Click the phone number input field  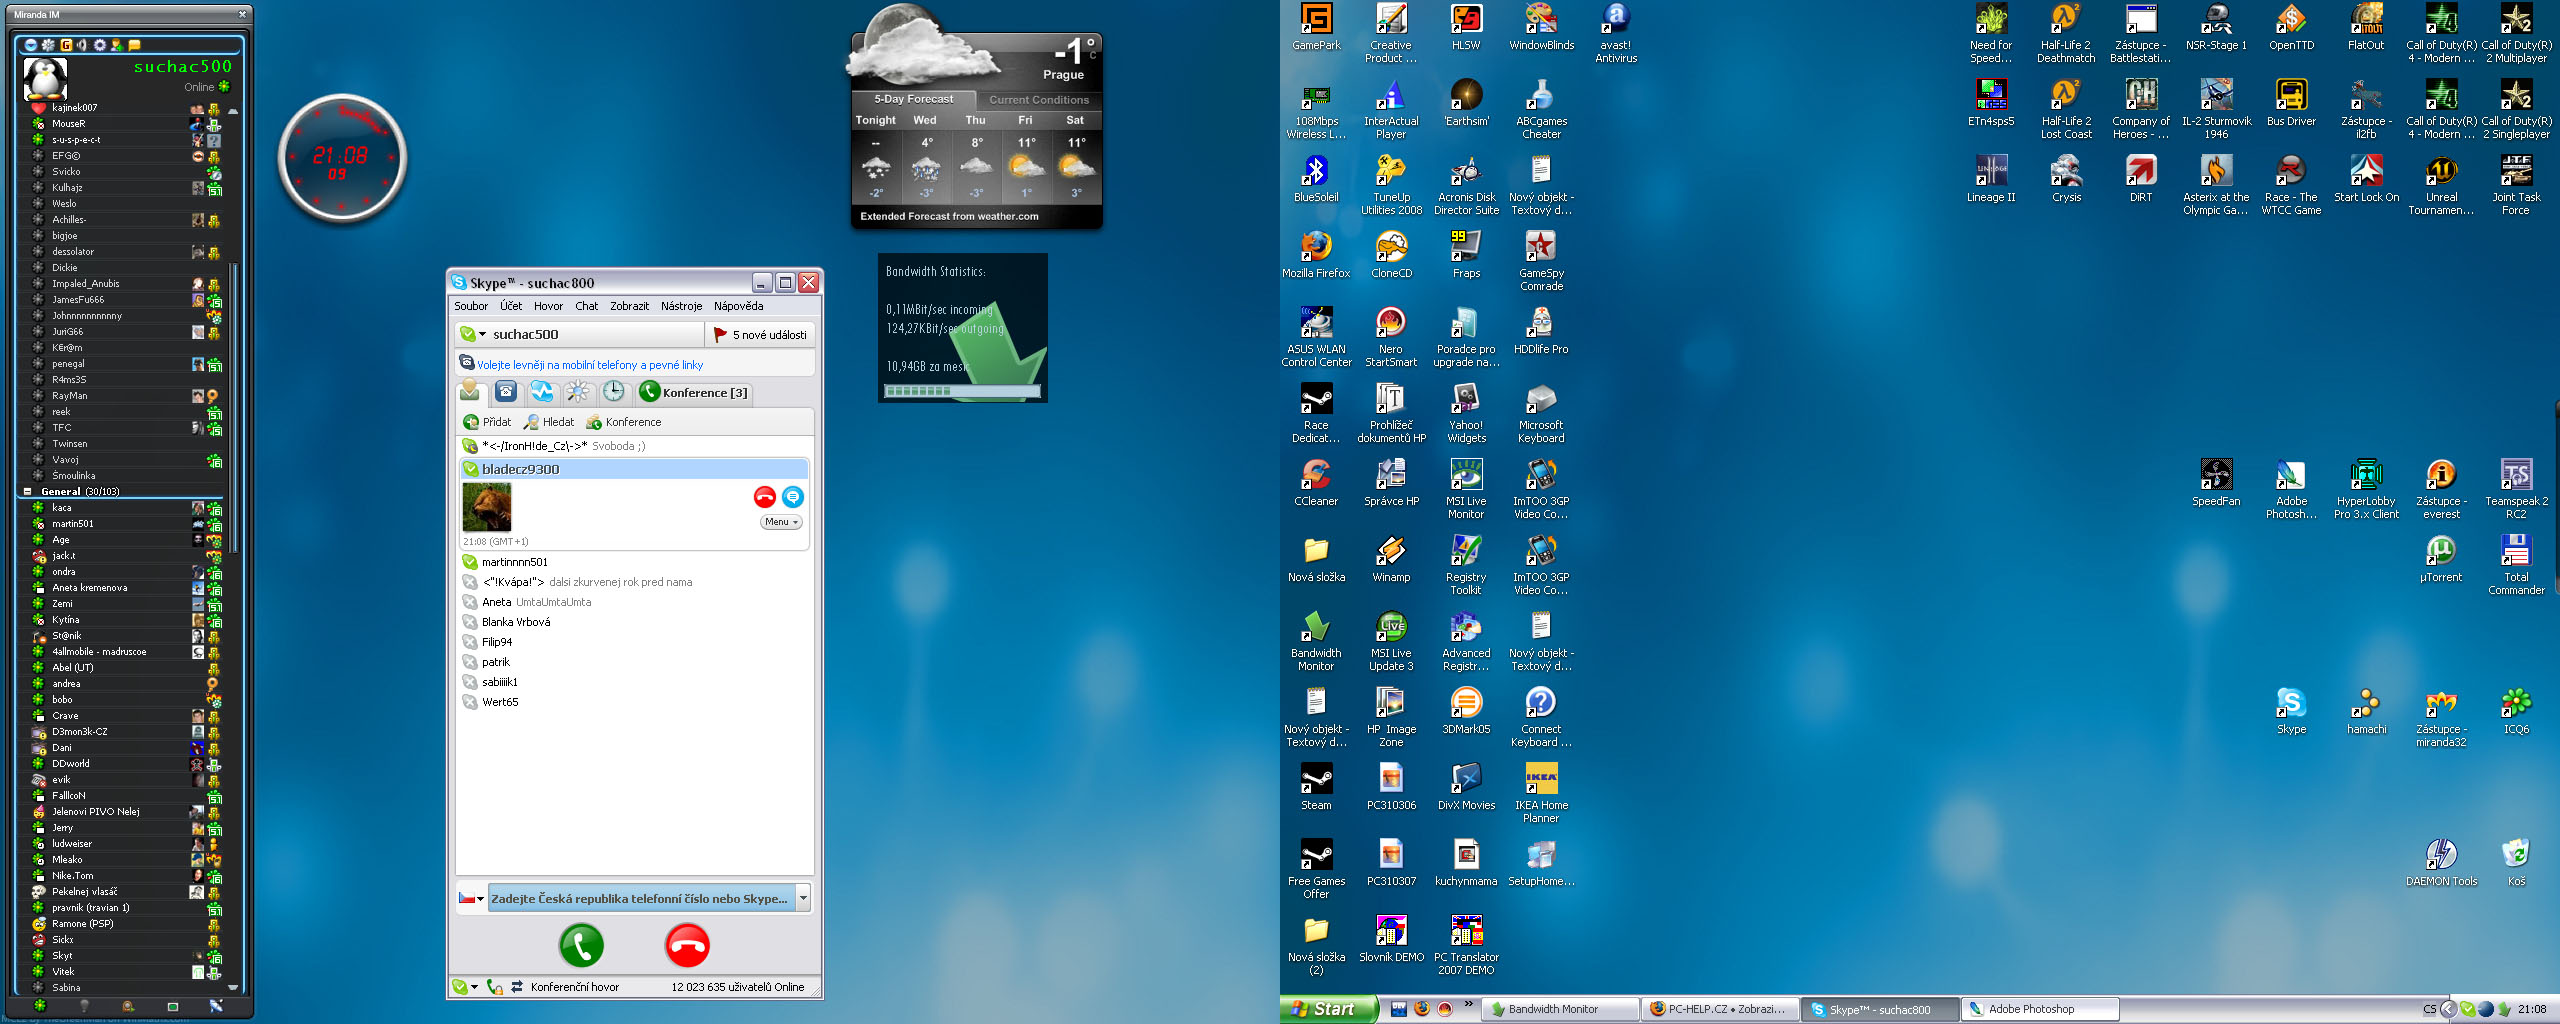640,899
